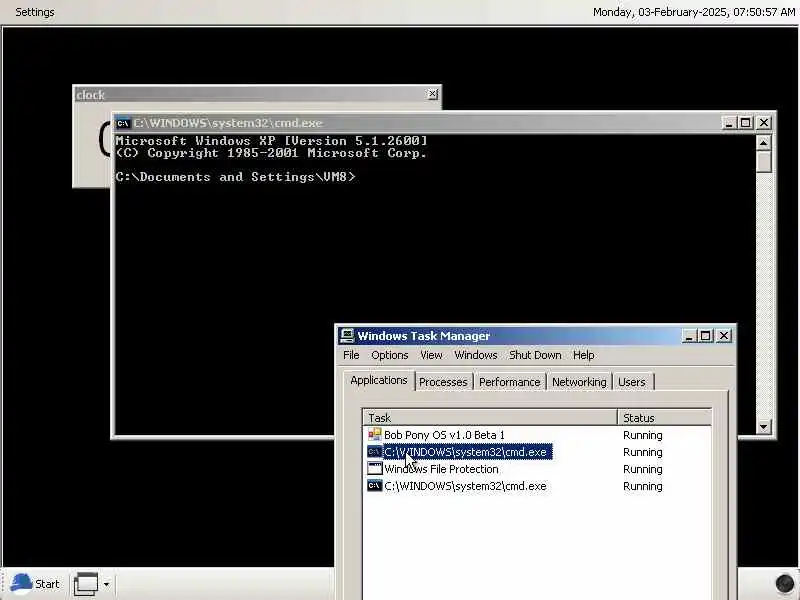Expand the dropdown arrow beside the window switcher

pyautogui.click(x=106, y=584)
